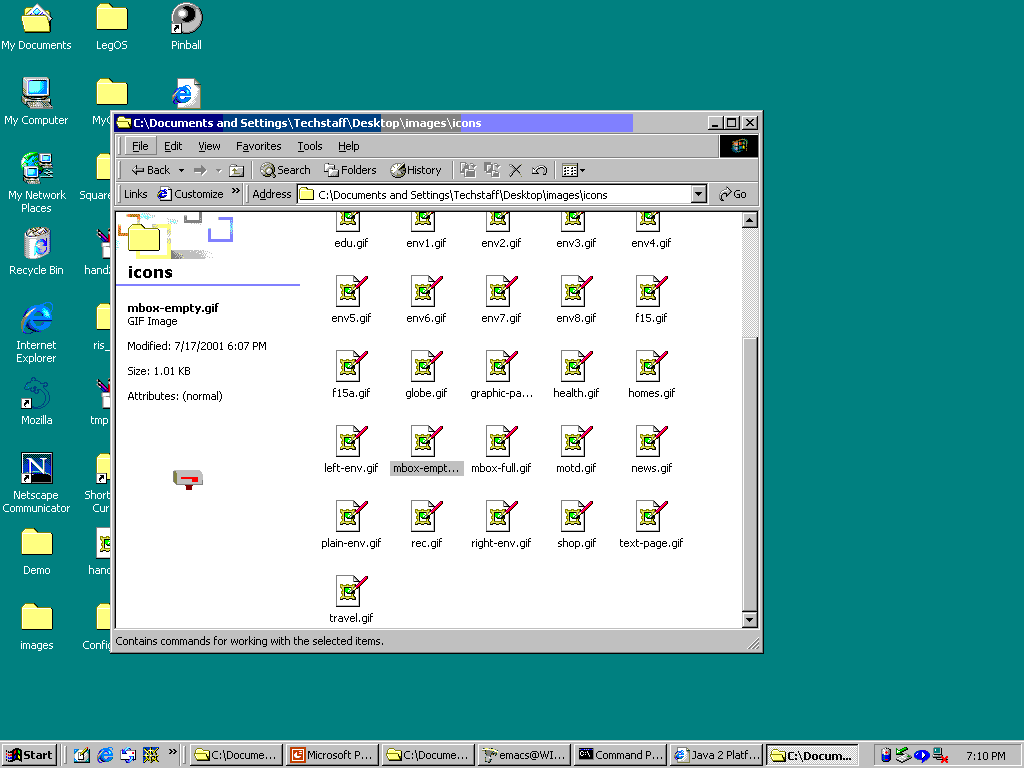Open Pinball shortcut on desktop
1024x768 pixels.
pyautogui.click(x=186, y=19)
